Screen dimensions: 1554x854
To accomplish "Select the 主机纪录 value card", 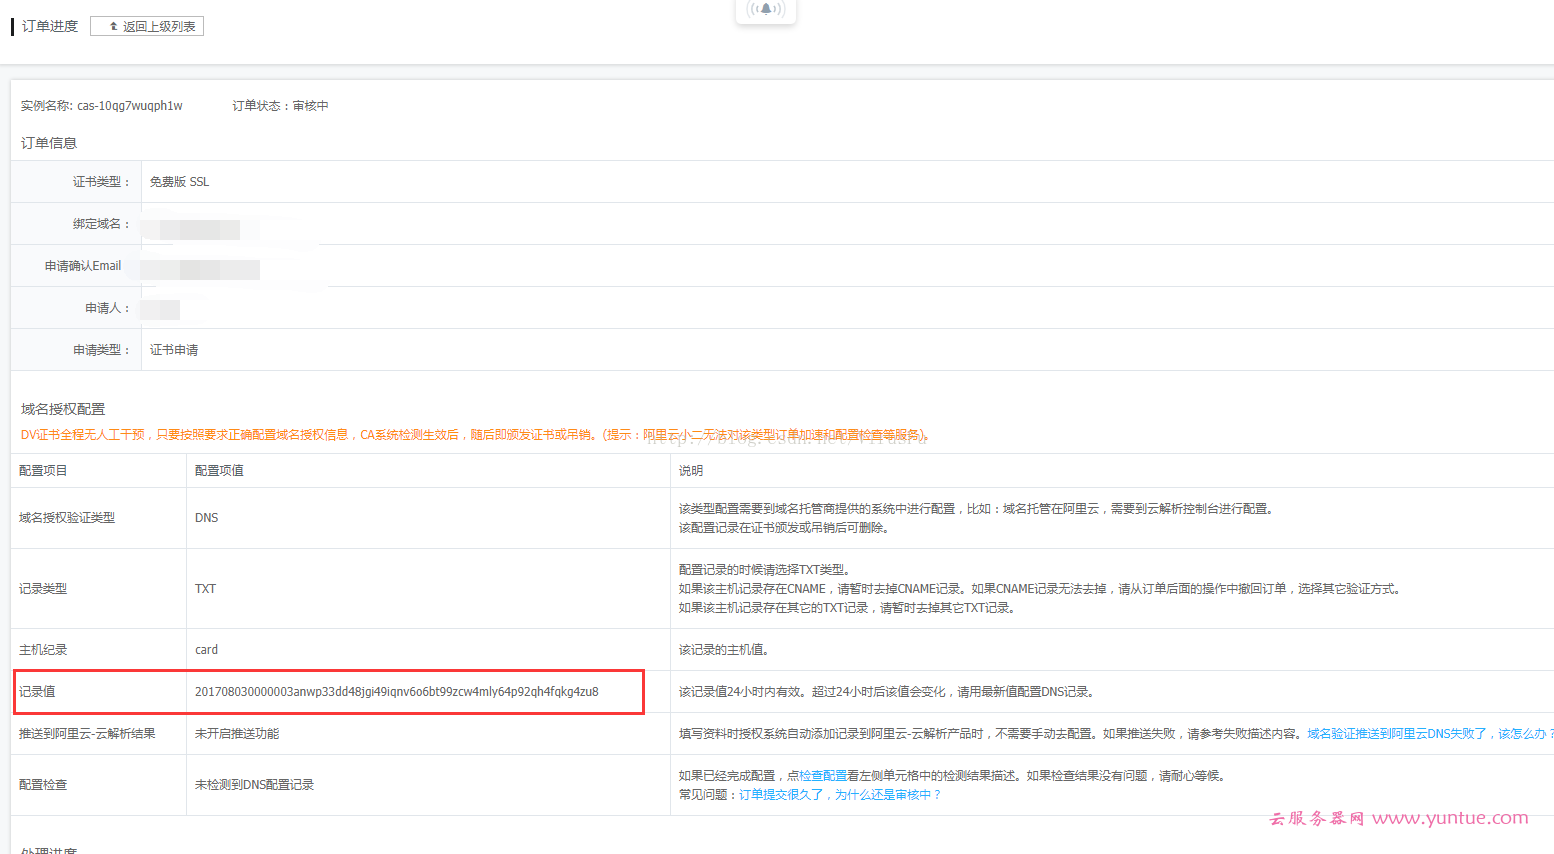I will [206, 648].
